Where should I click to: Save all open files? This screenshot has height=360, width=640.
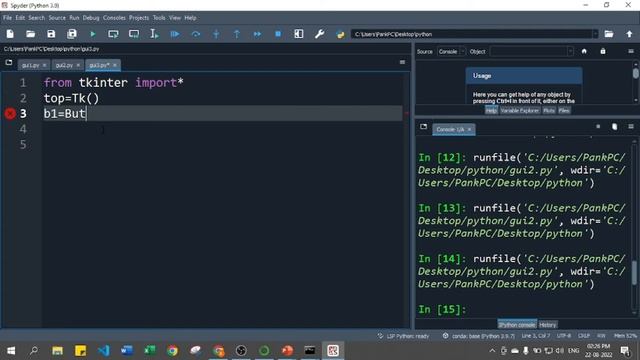click(x=72, y=34)
